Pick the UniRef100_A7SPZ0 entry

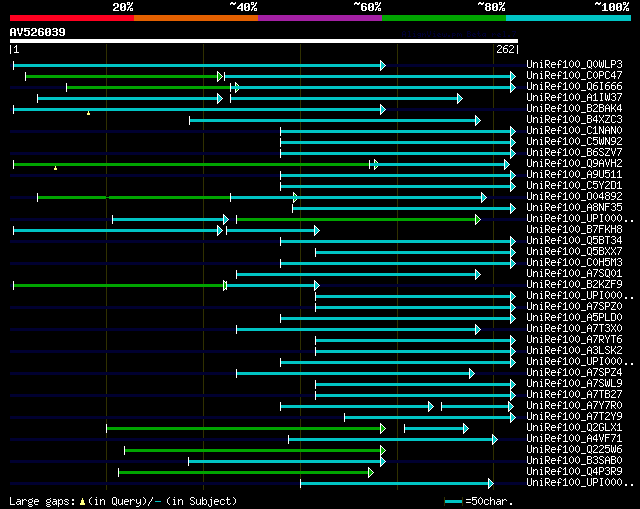(574, 307)
